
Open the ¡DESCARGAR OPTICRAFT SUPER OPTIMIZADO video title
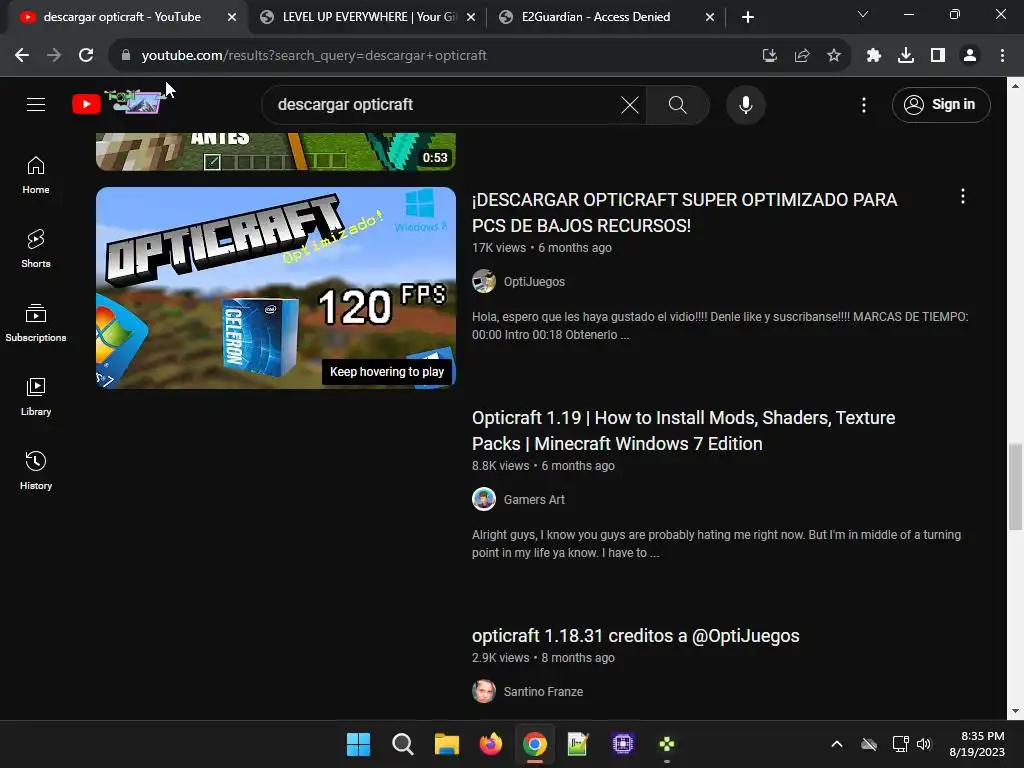pyautogui.click(x=684, y=212)
